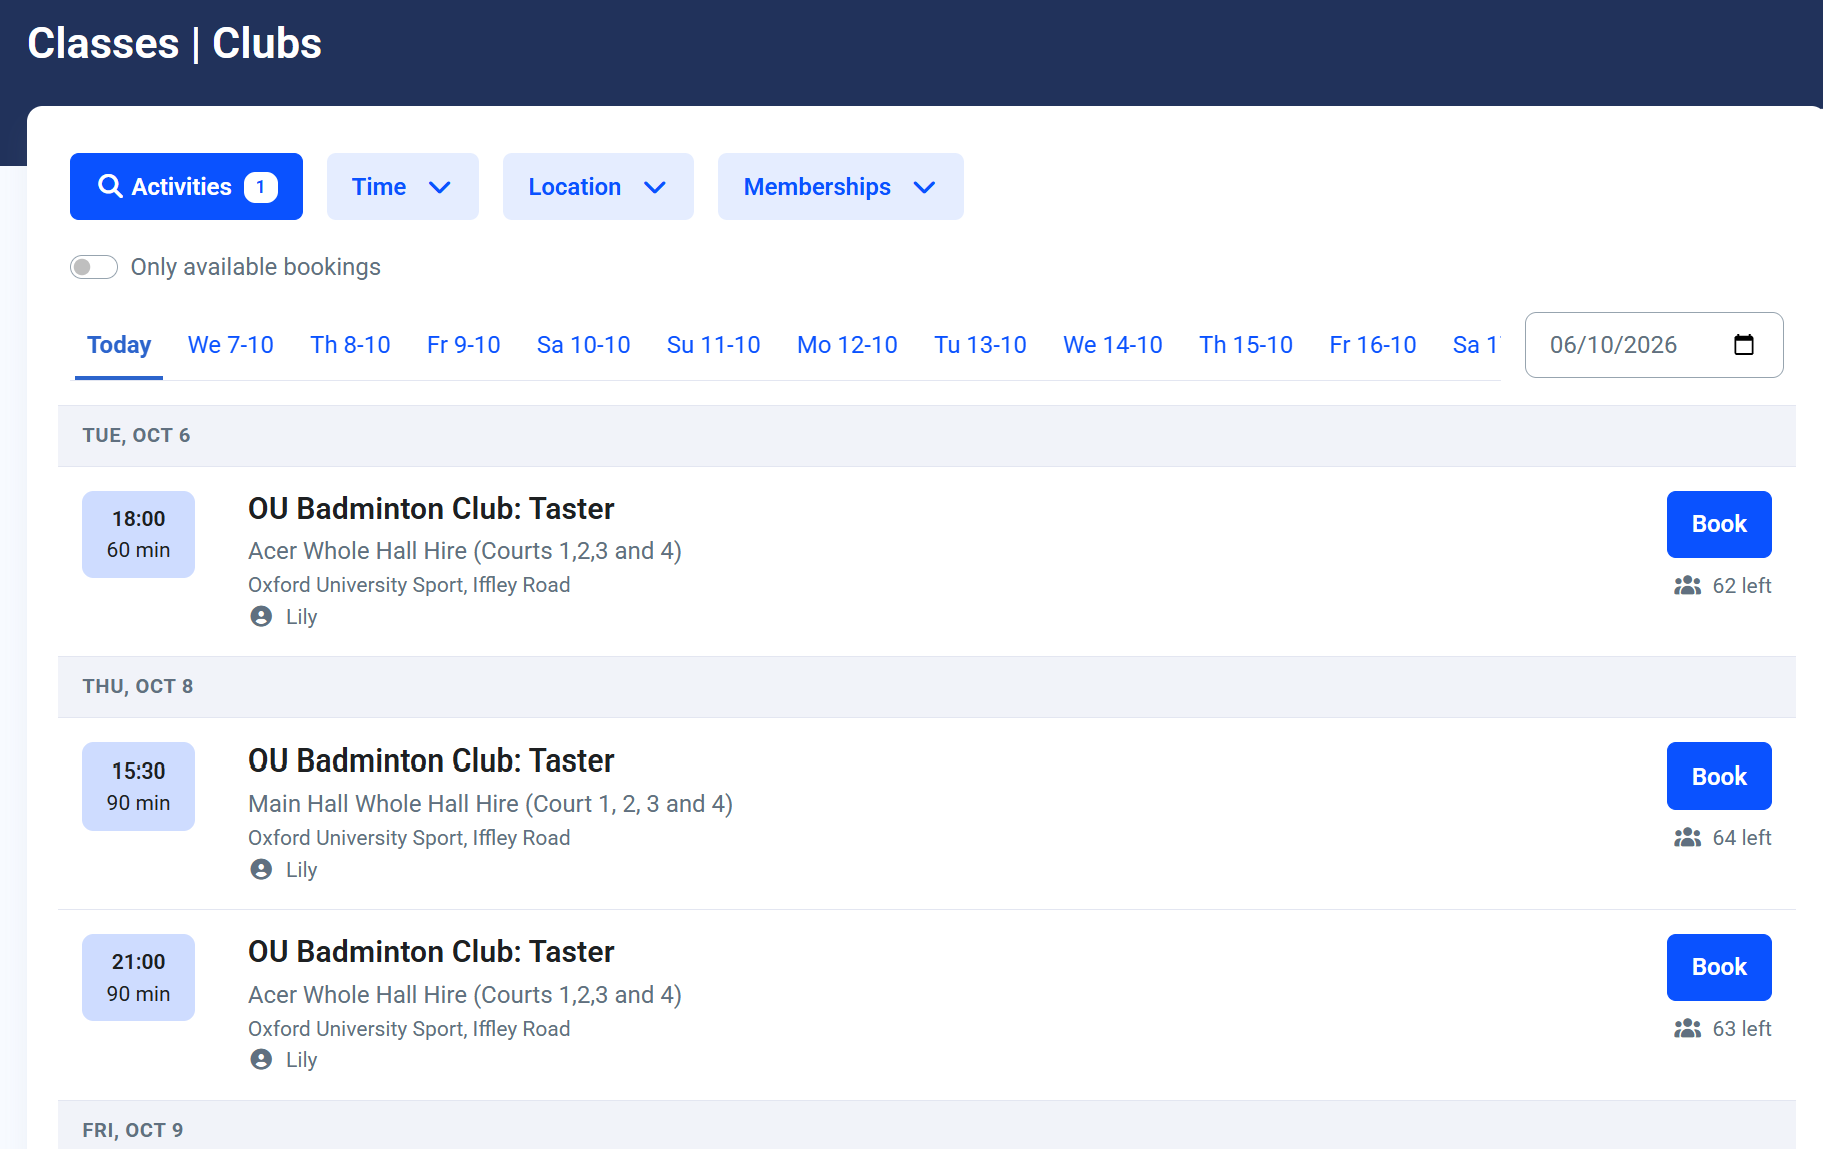Open the 15:30 OU Badminton Club: Taster title
This screenshot has width=1823, height=1149.
431,761
